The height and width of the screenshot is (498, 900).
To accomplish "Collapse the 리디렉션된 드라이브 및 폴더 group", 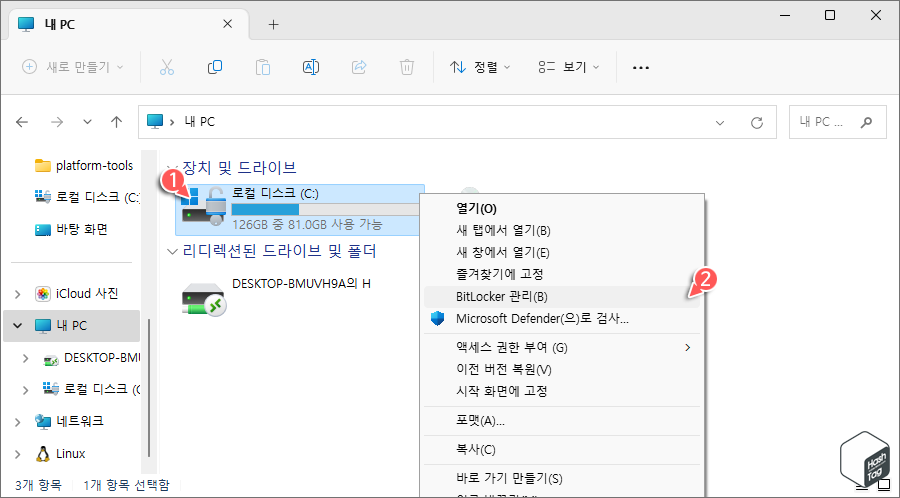I will coord(171,251).
